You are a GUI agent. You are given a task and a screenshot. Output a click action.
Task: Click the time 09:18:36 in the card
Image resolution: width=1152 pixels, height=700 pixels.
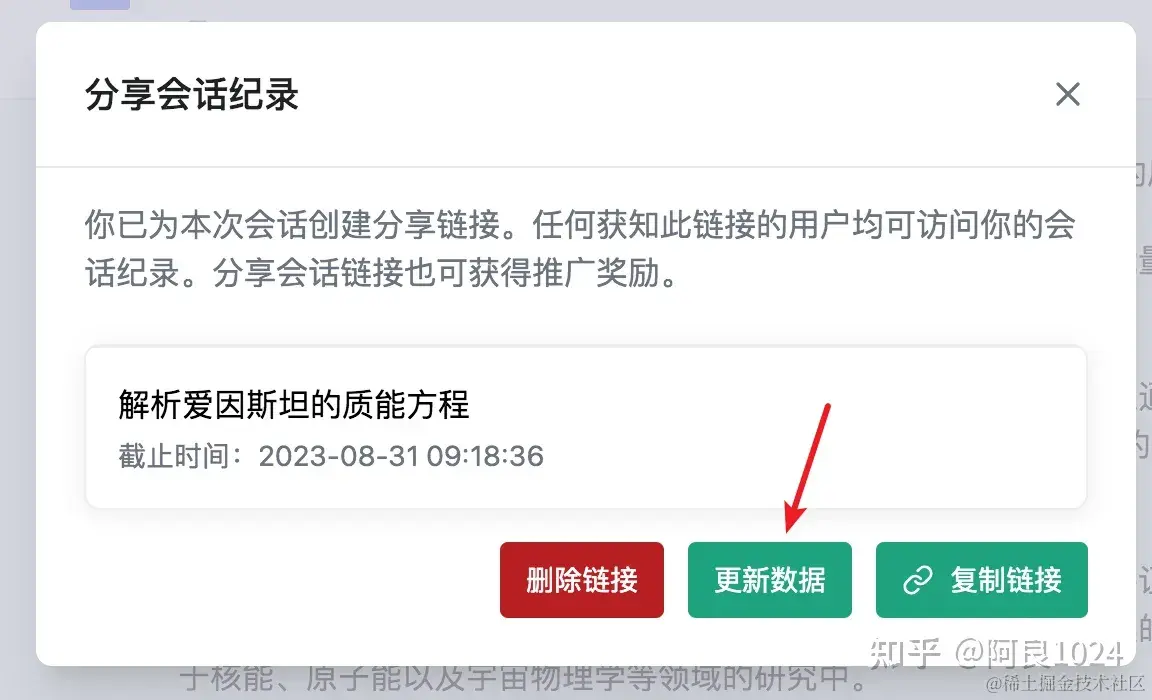point(485,456)
